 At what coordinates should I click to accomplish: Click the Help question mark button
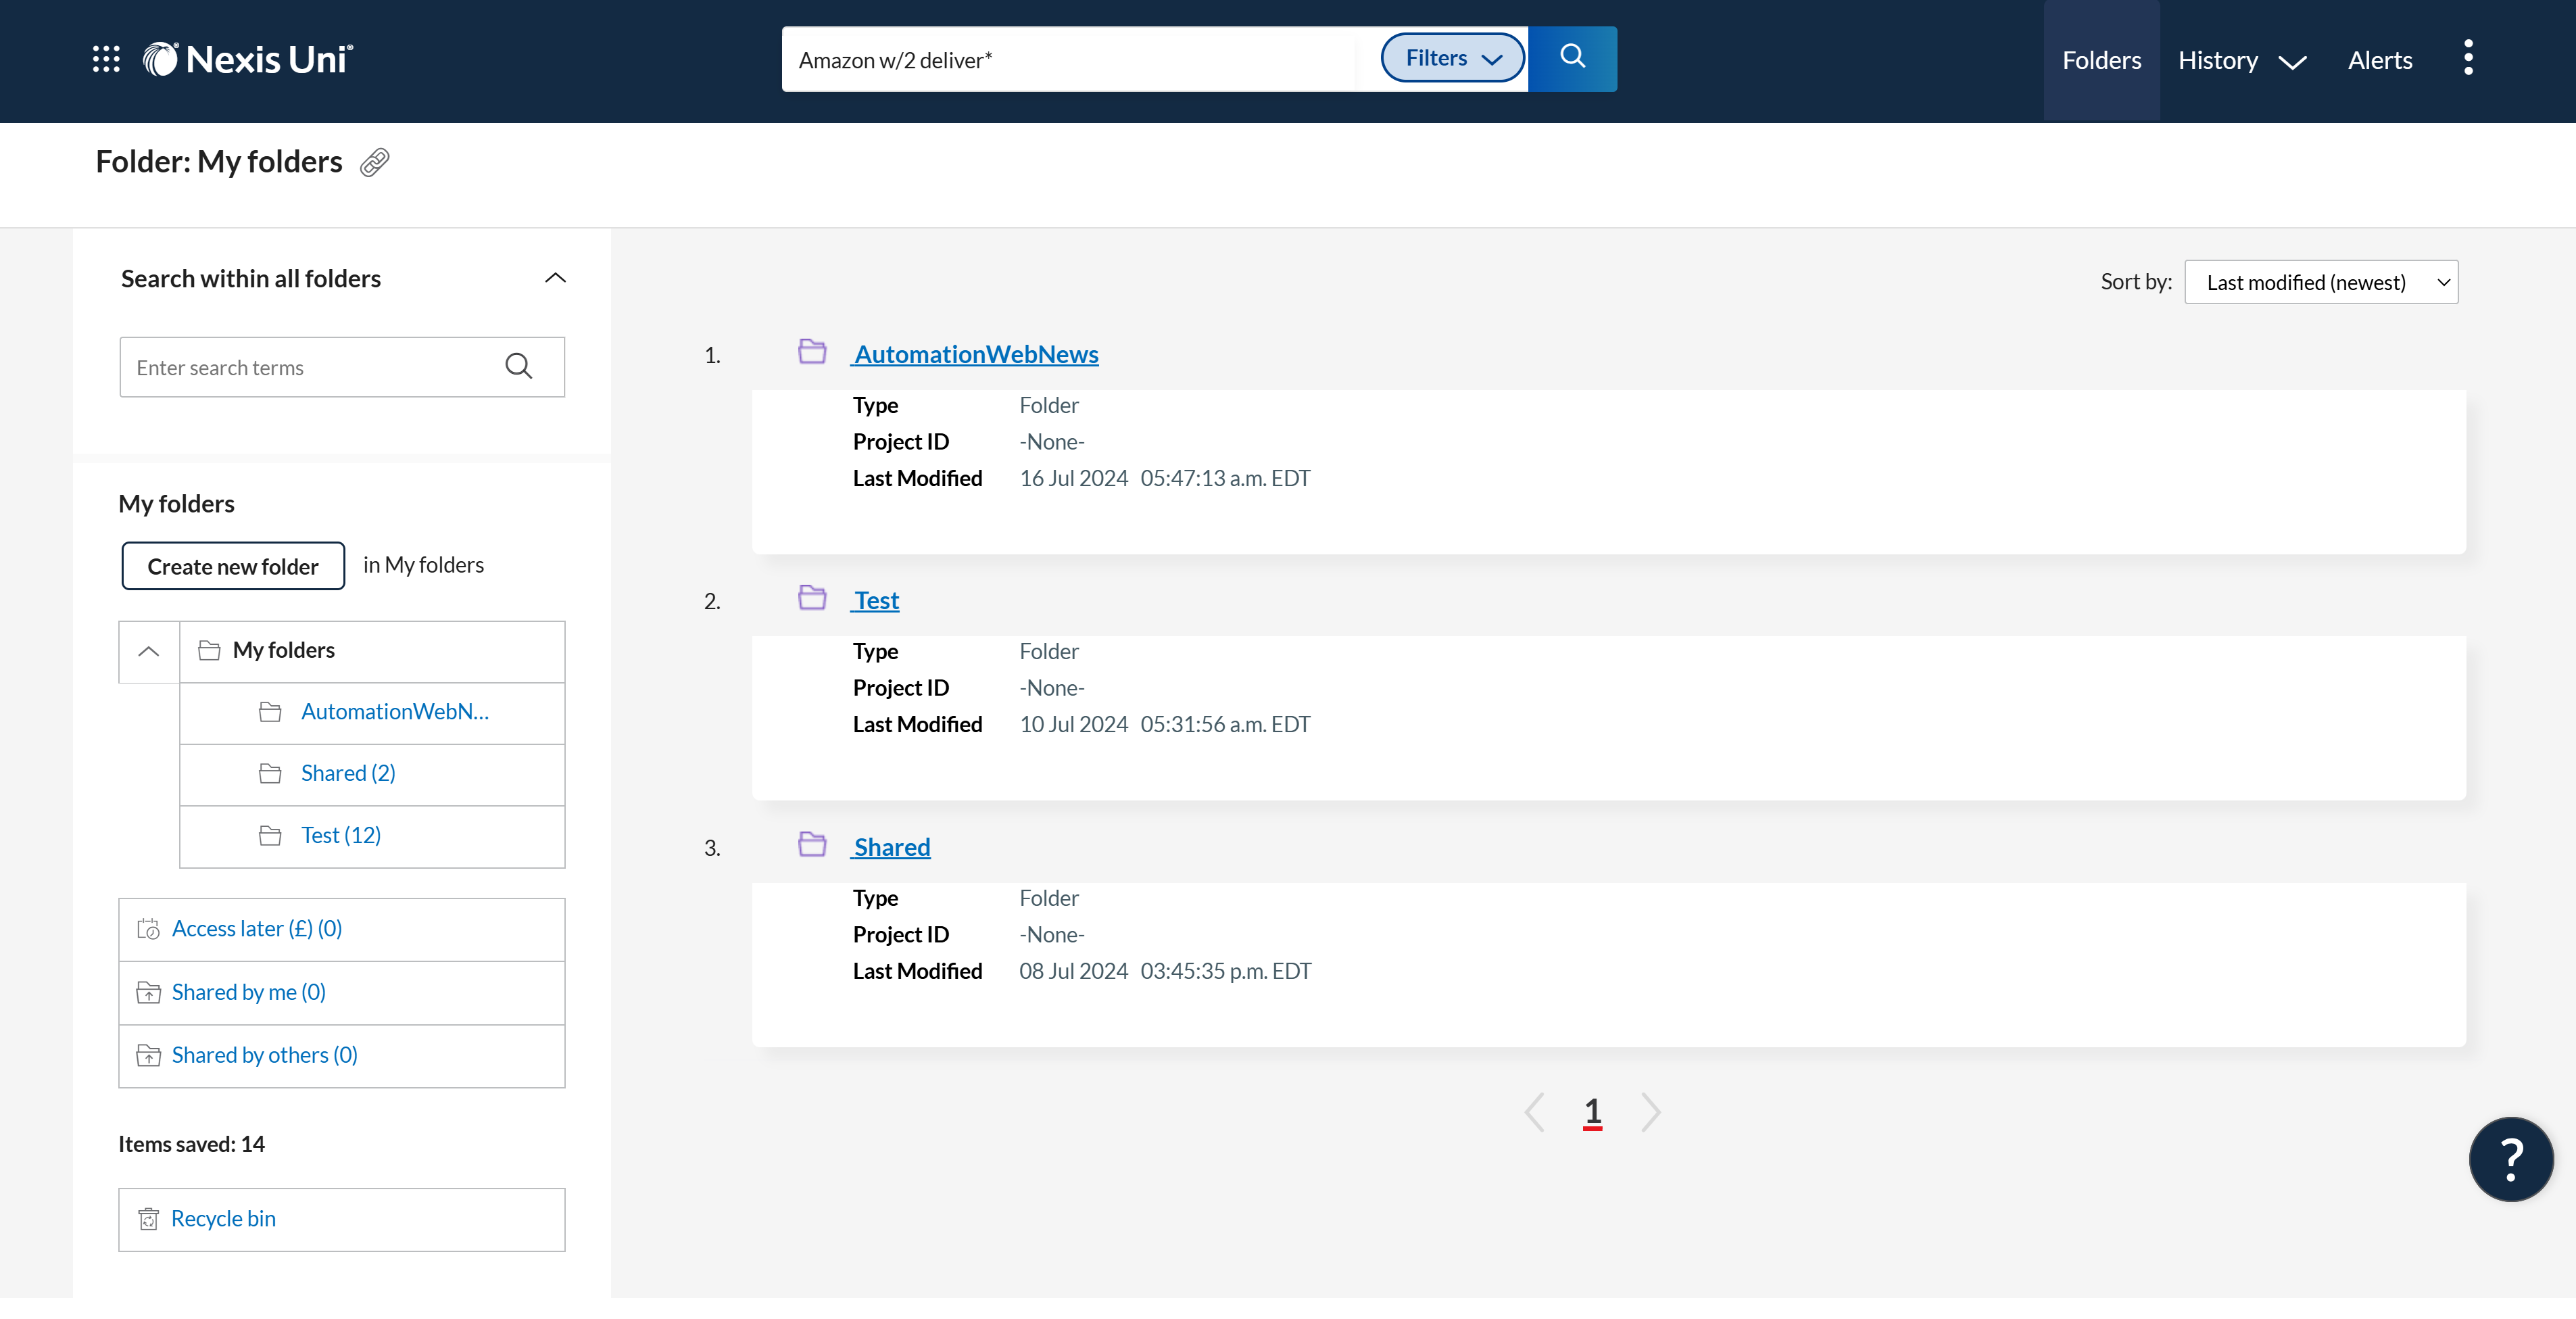(2510, 1159)
